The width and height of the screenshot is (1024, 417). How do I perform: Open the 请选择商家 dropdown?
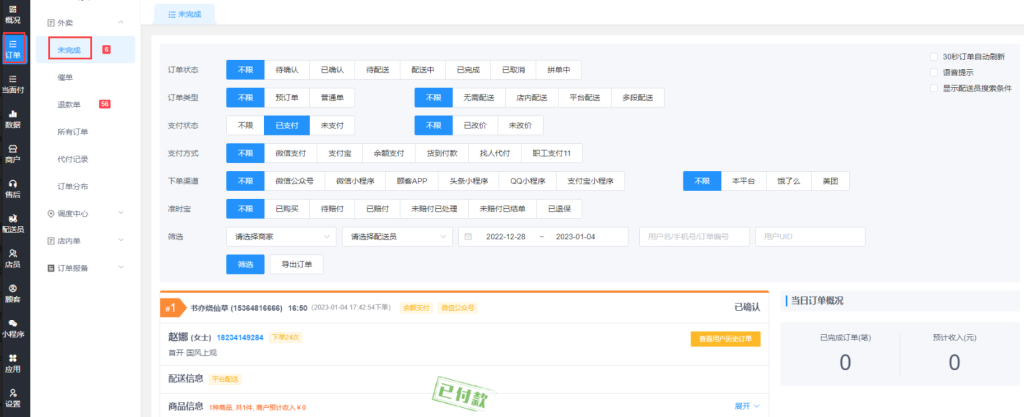click(x=281, y=237)
